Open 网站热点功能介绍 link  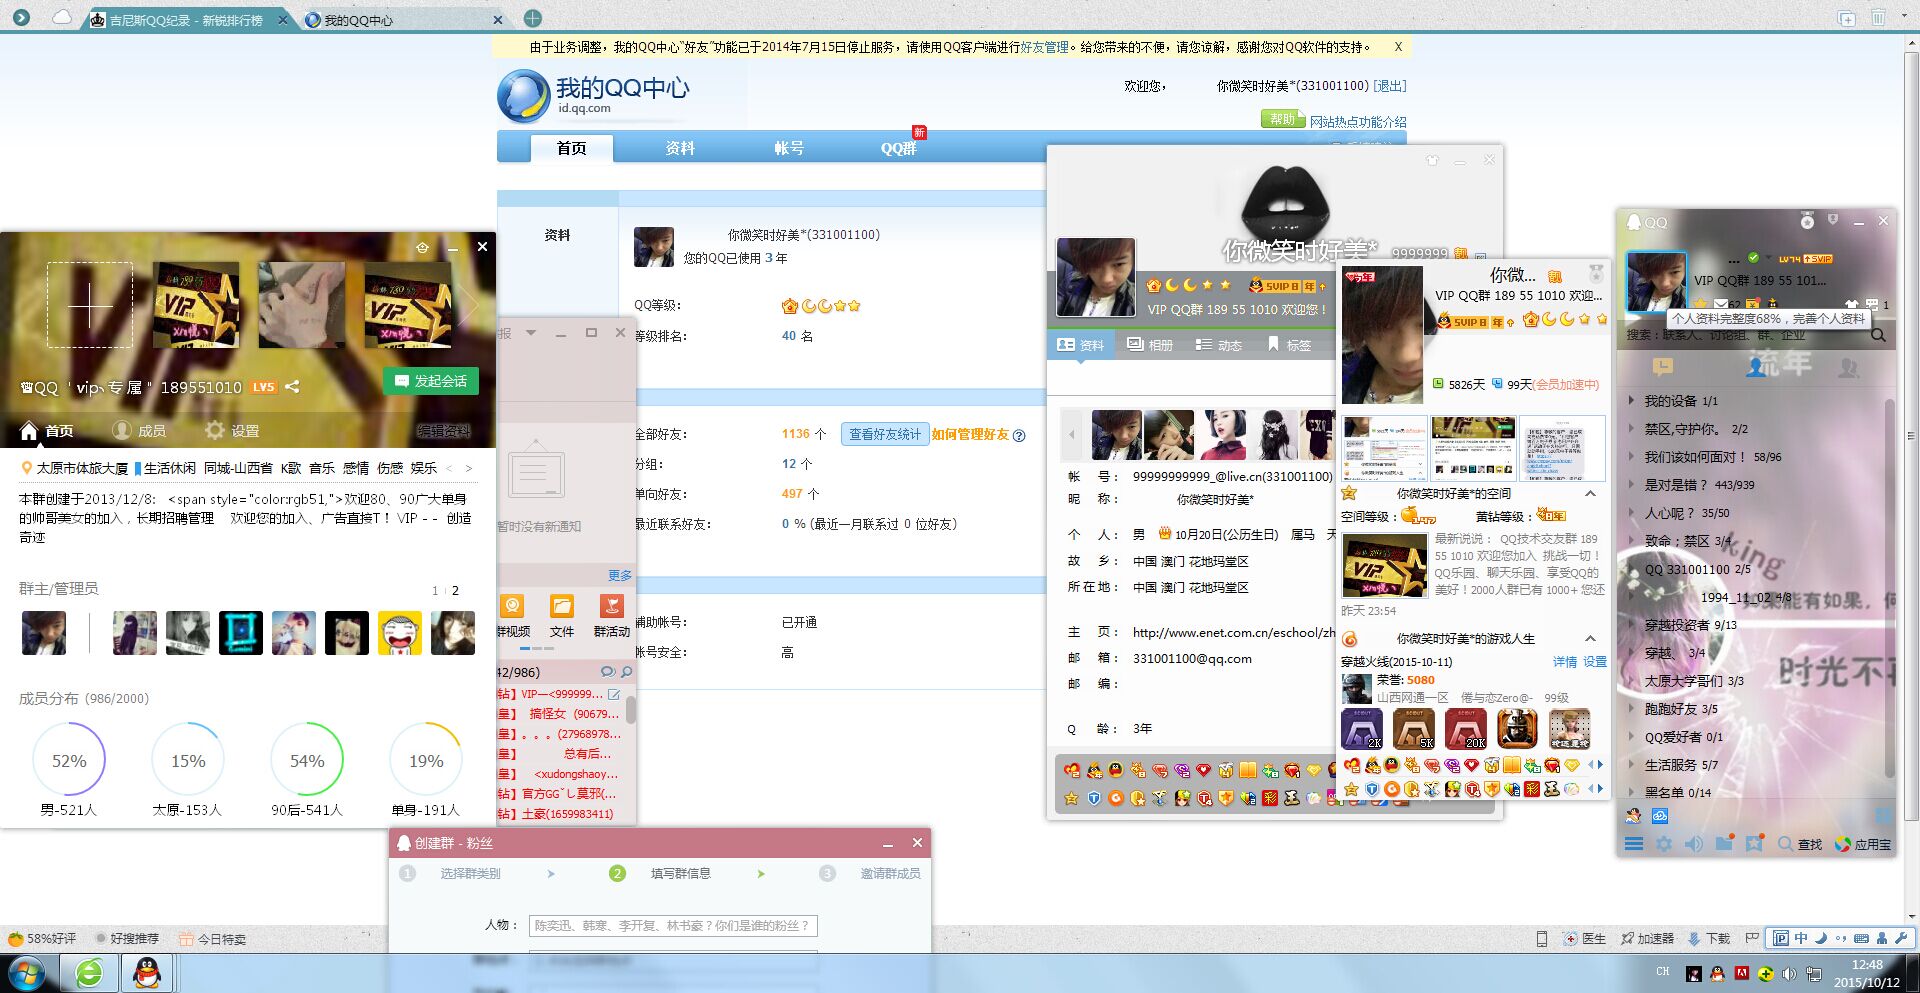click(1358, 122)
